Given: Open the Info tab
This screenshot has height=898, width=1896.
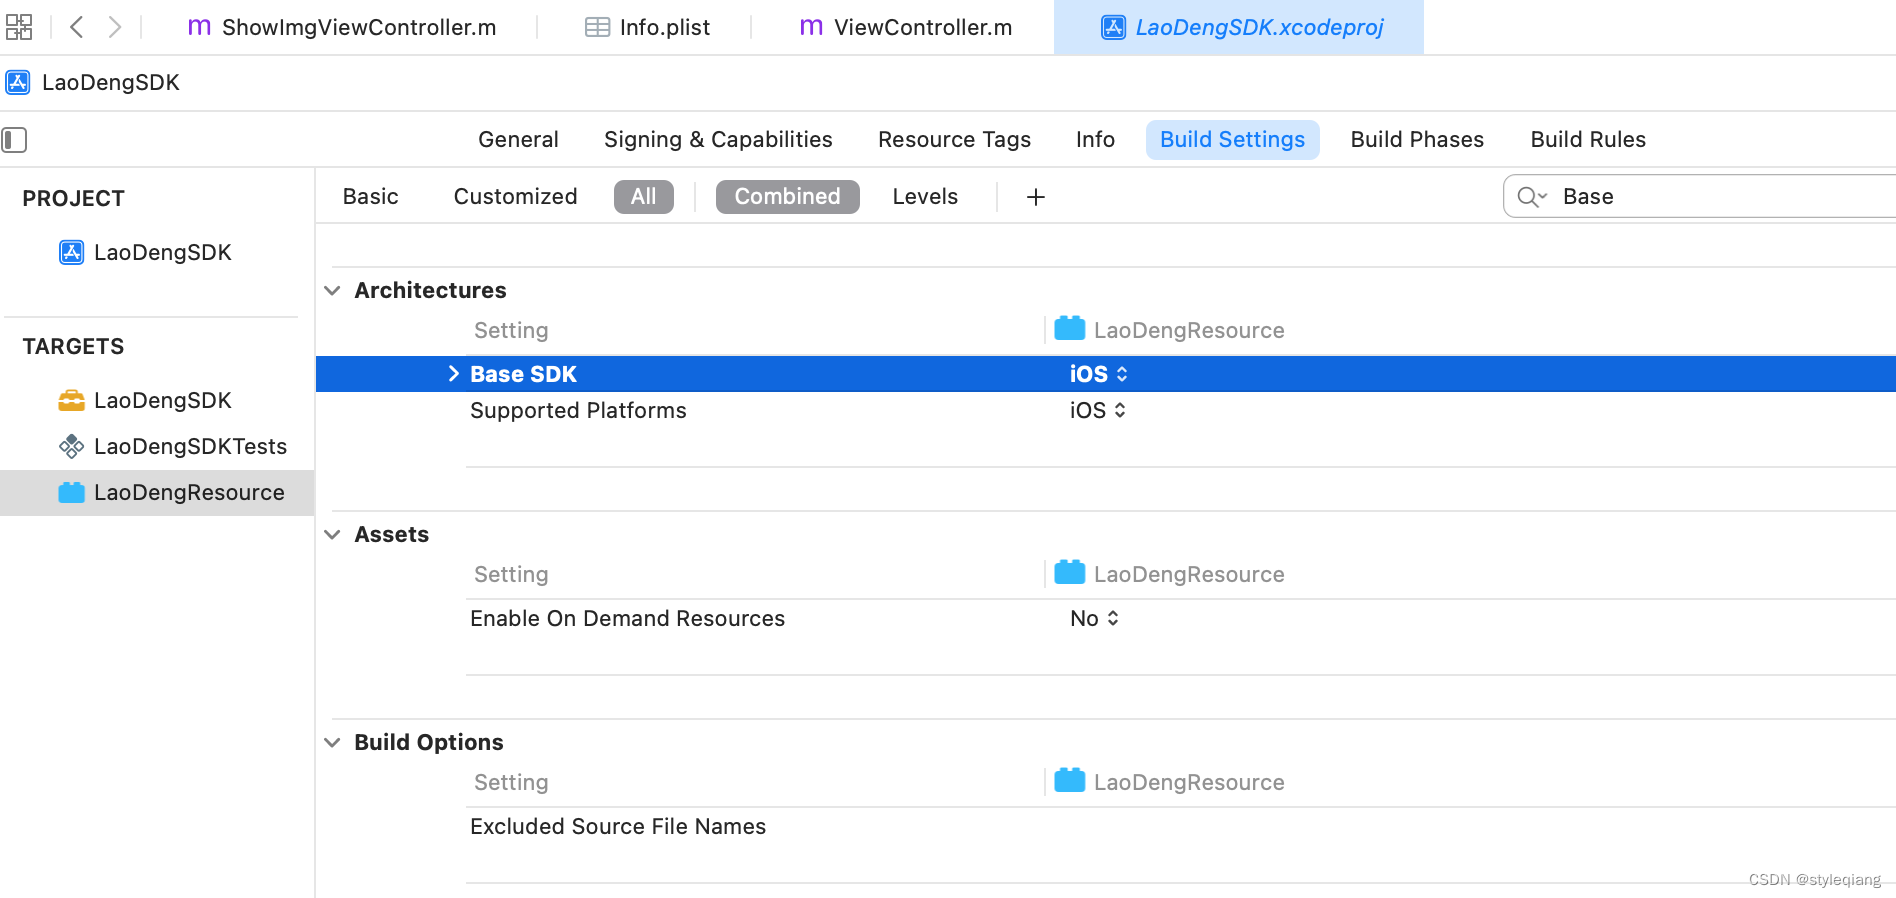Looking at the screenshot, I should point(1095,139).
